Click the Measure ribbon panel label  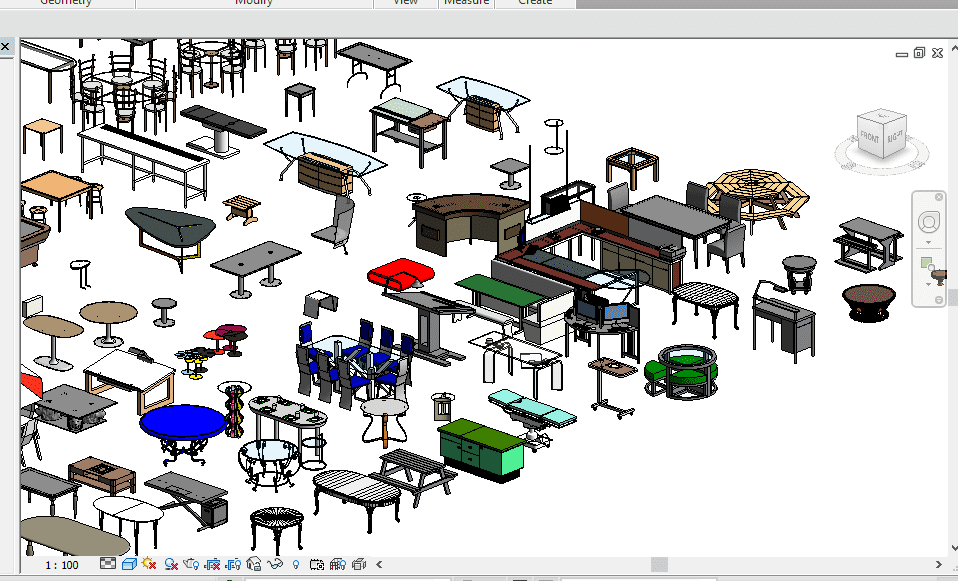click(467, 3)
